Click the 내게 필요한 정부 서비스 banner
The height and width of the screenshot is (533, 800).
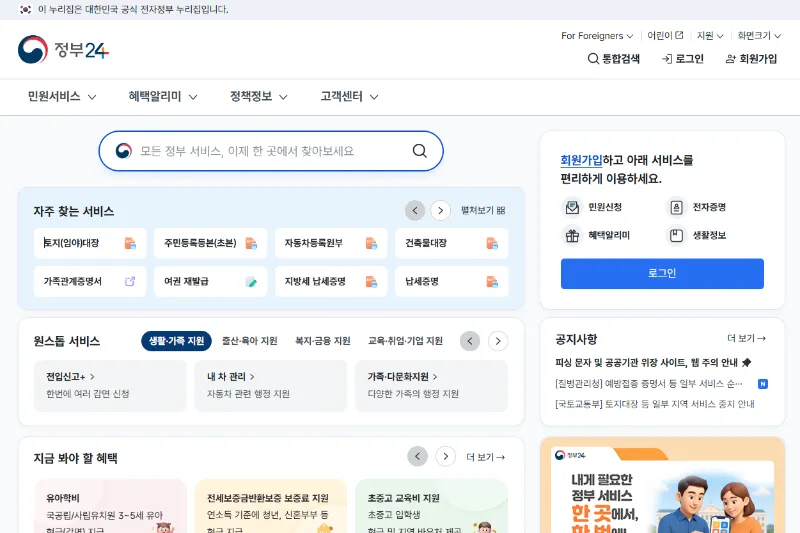point(662,485)
